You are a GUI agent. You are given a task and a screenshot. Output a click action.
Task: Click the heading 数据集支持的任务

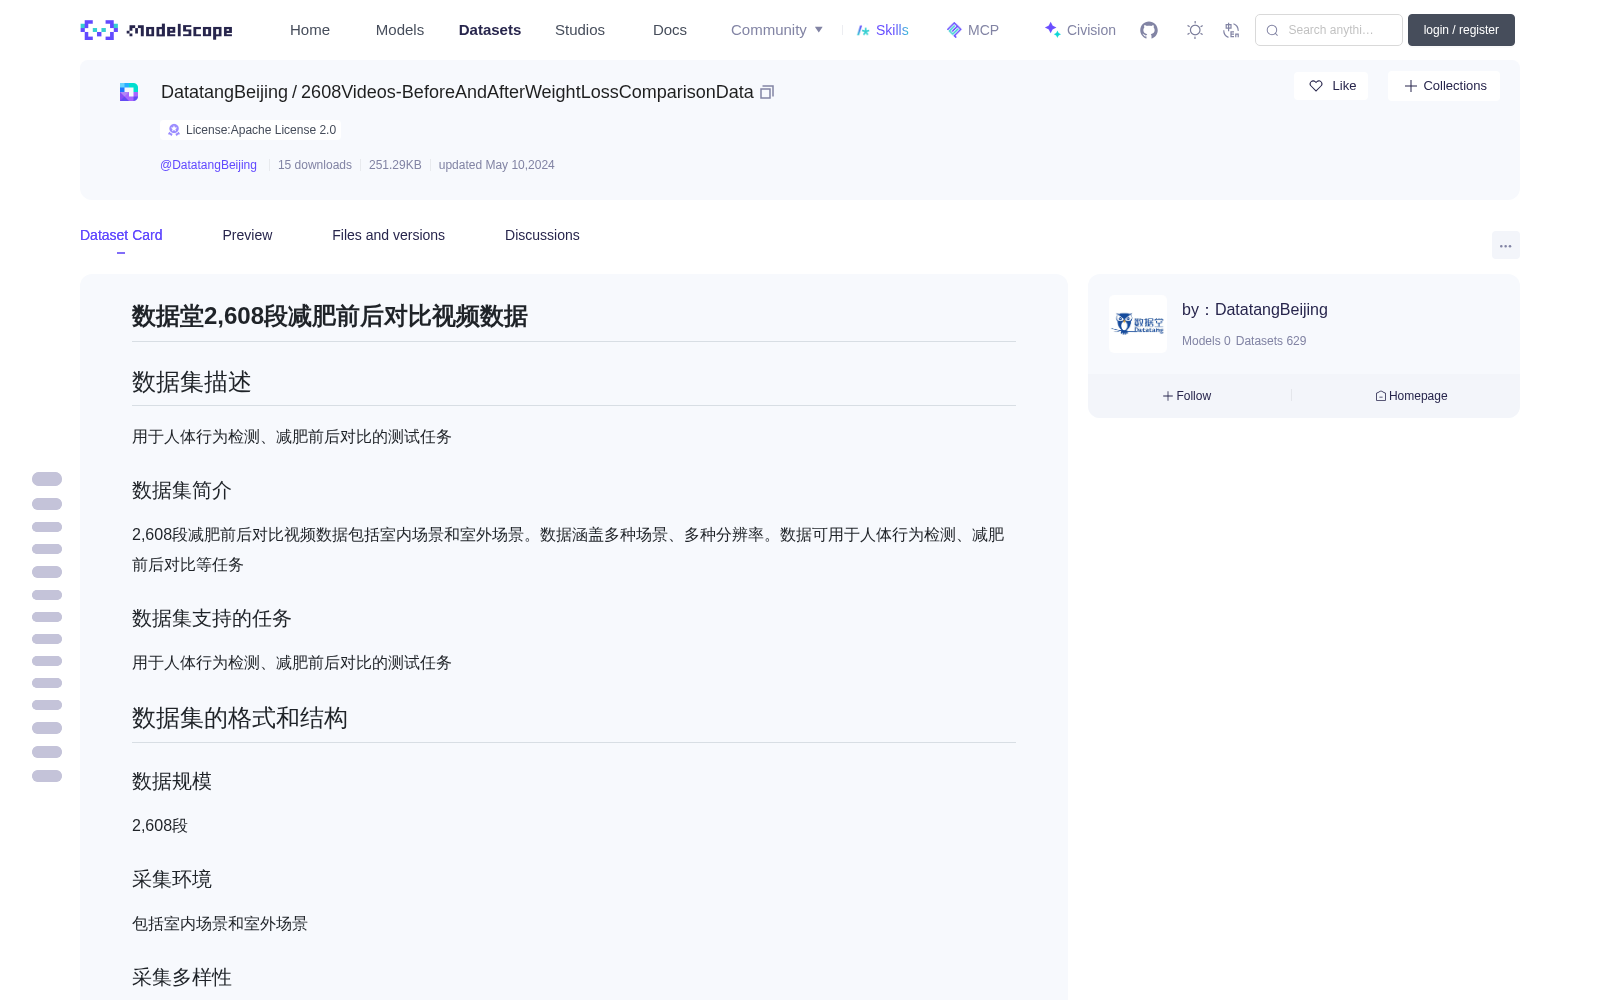[212, 619]
